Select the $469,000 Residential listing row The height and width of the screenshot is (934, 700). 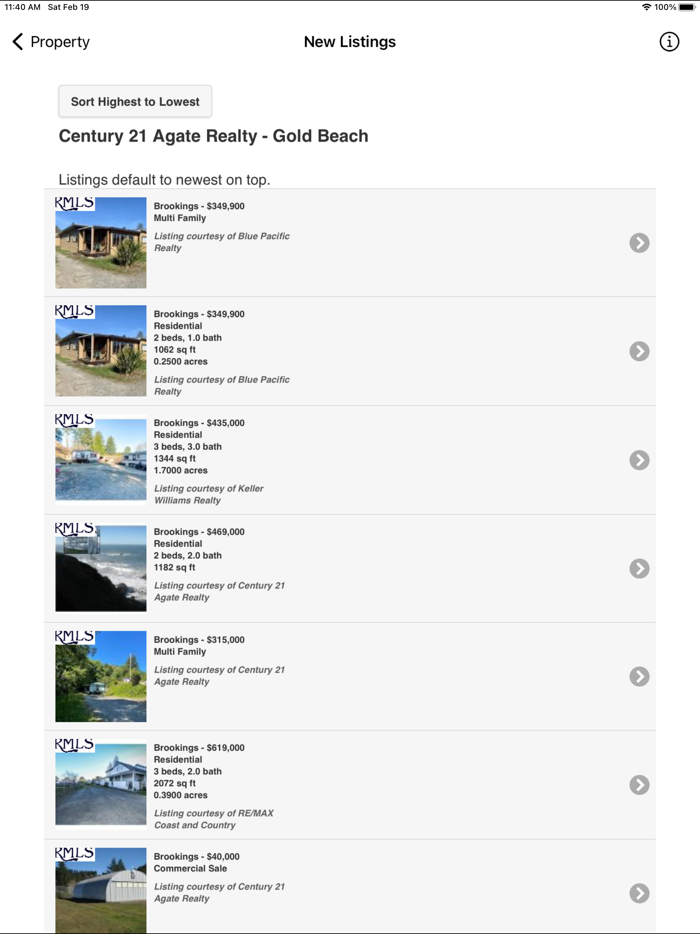pos(350,567)
